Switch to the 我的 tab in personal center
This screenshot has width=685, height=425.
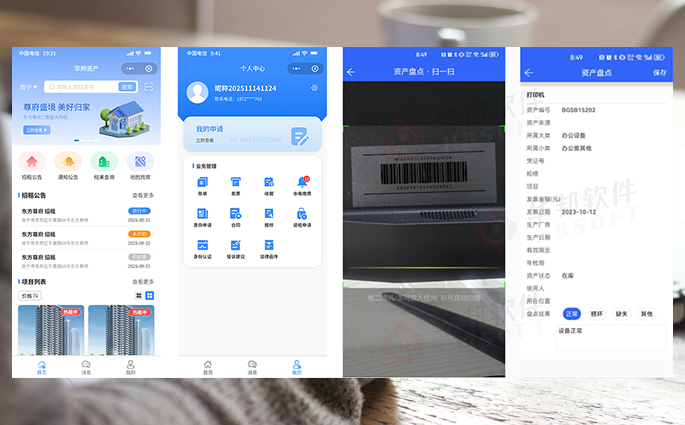pos(296,366)
